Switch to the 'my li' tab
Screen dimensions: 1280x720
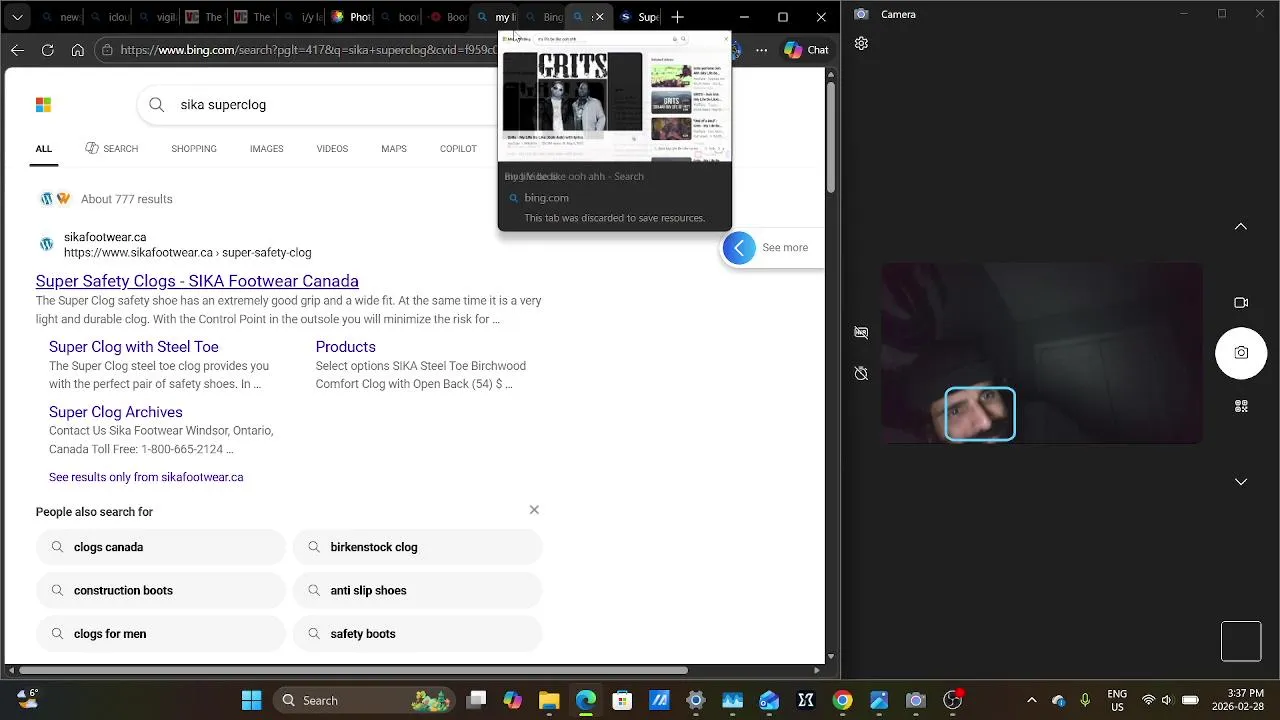pos(496,17)
